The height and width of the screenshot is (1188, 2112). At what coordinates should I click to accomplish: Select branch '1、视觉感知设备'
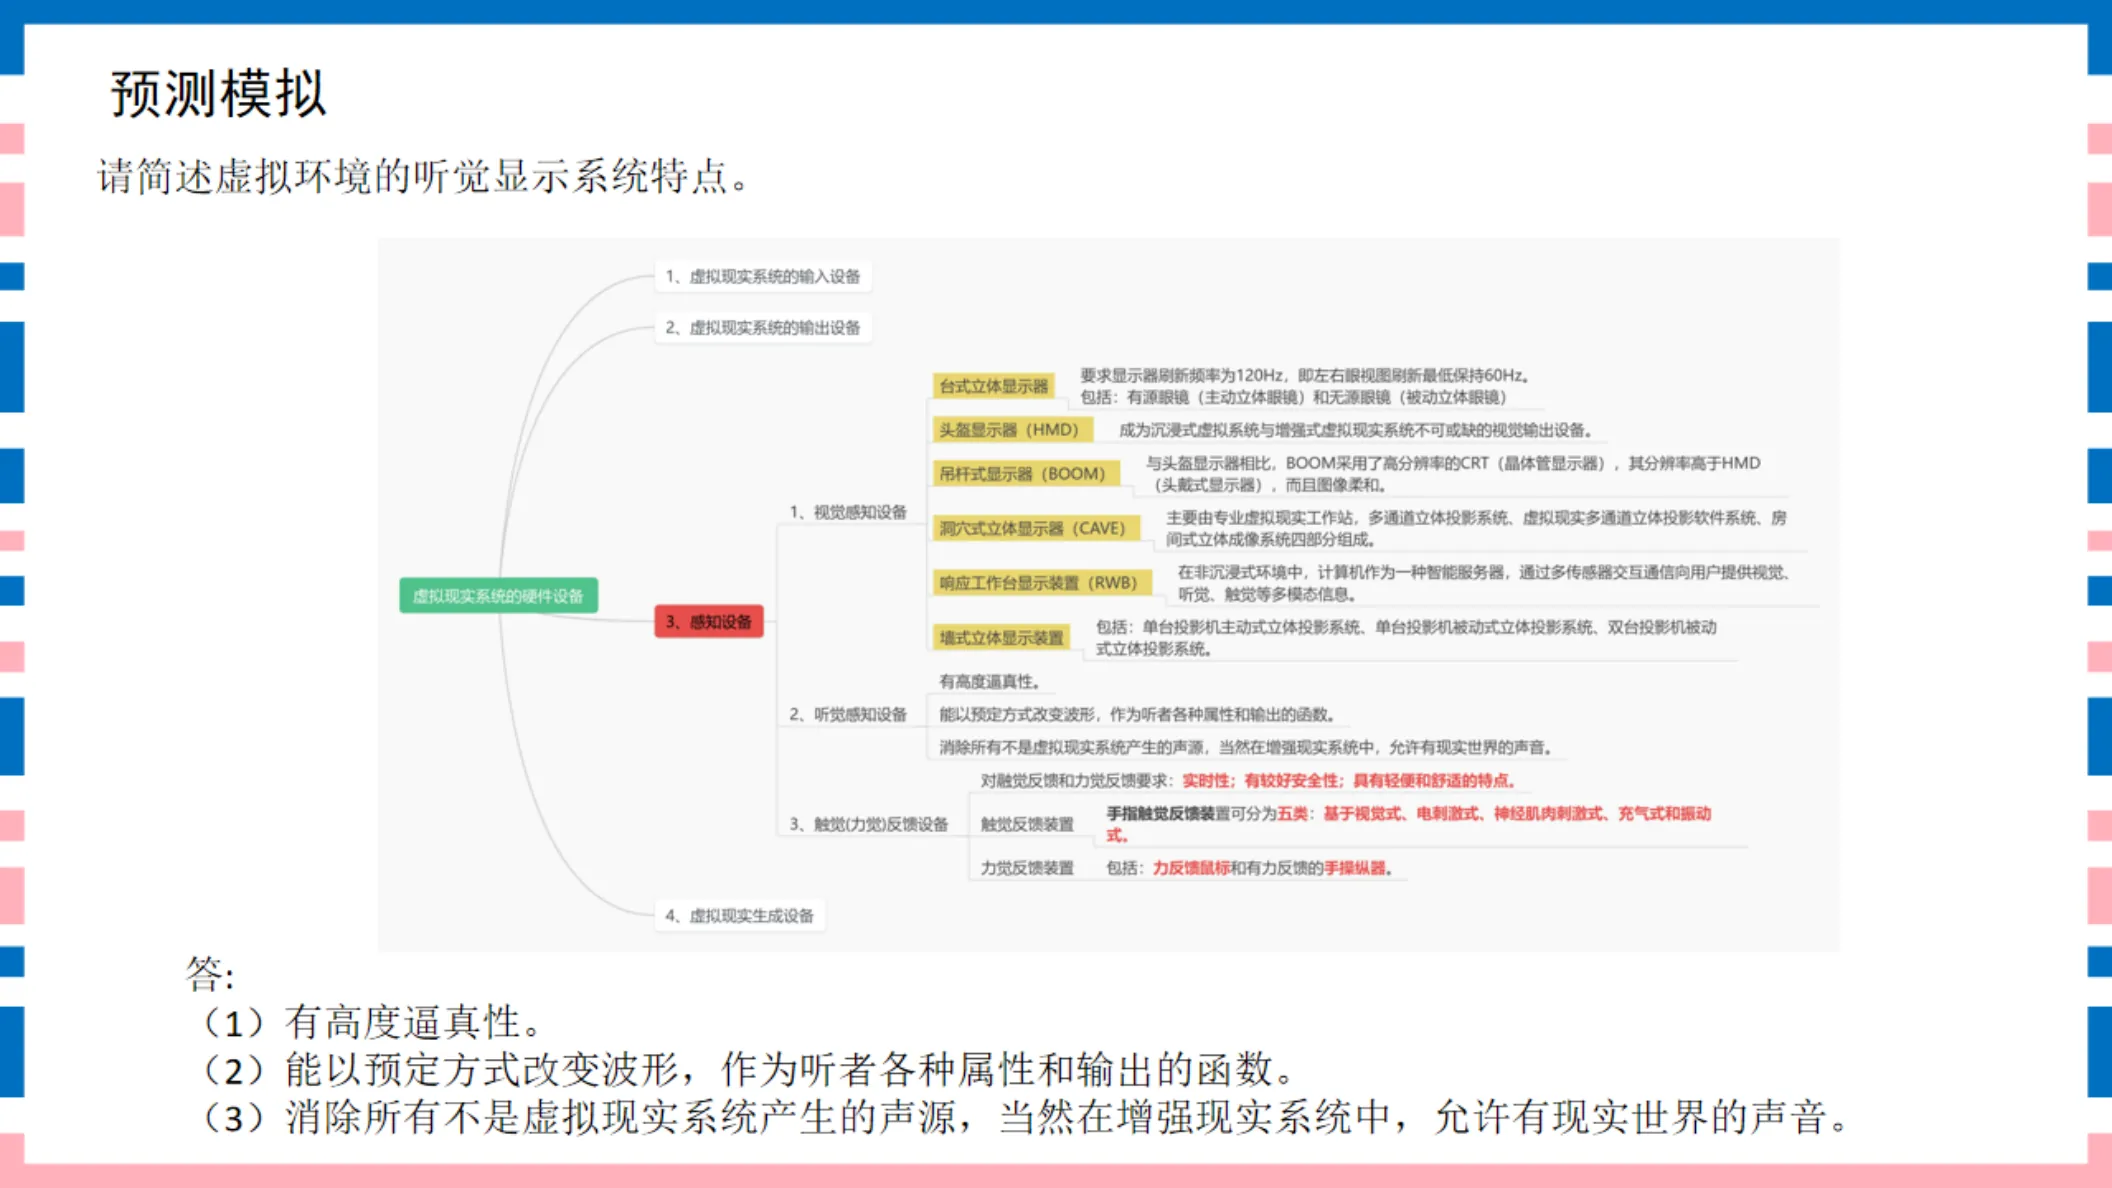click(848, 512)
